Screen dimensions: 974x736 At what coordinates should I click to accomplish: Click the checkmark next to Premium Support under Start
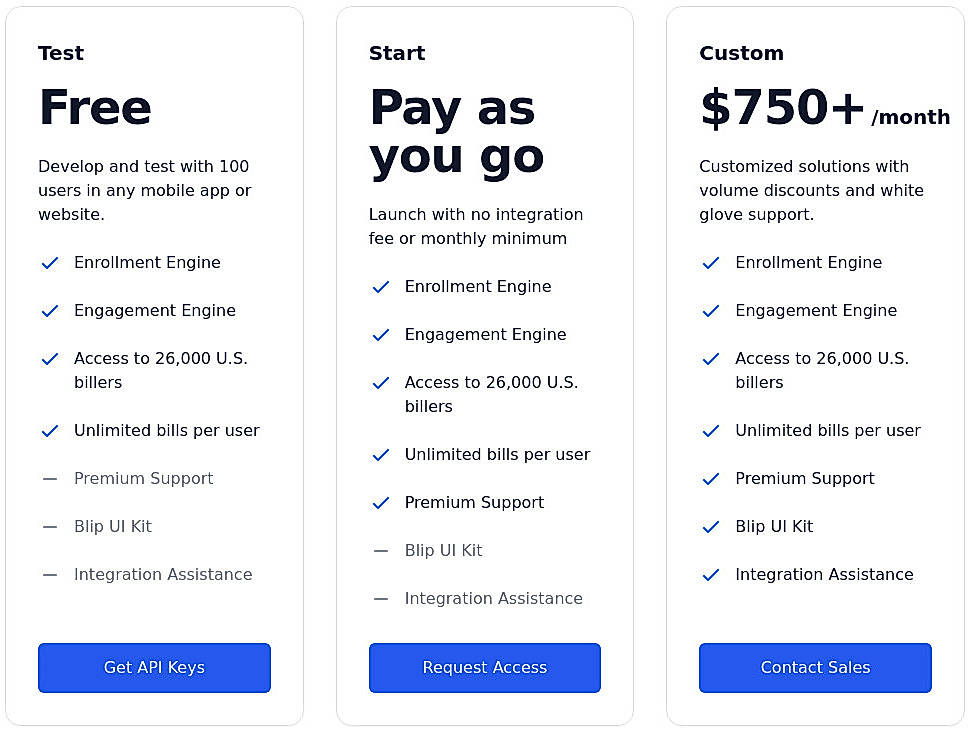coord(381,502)
